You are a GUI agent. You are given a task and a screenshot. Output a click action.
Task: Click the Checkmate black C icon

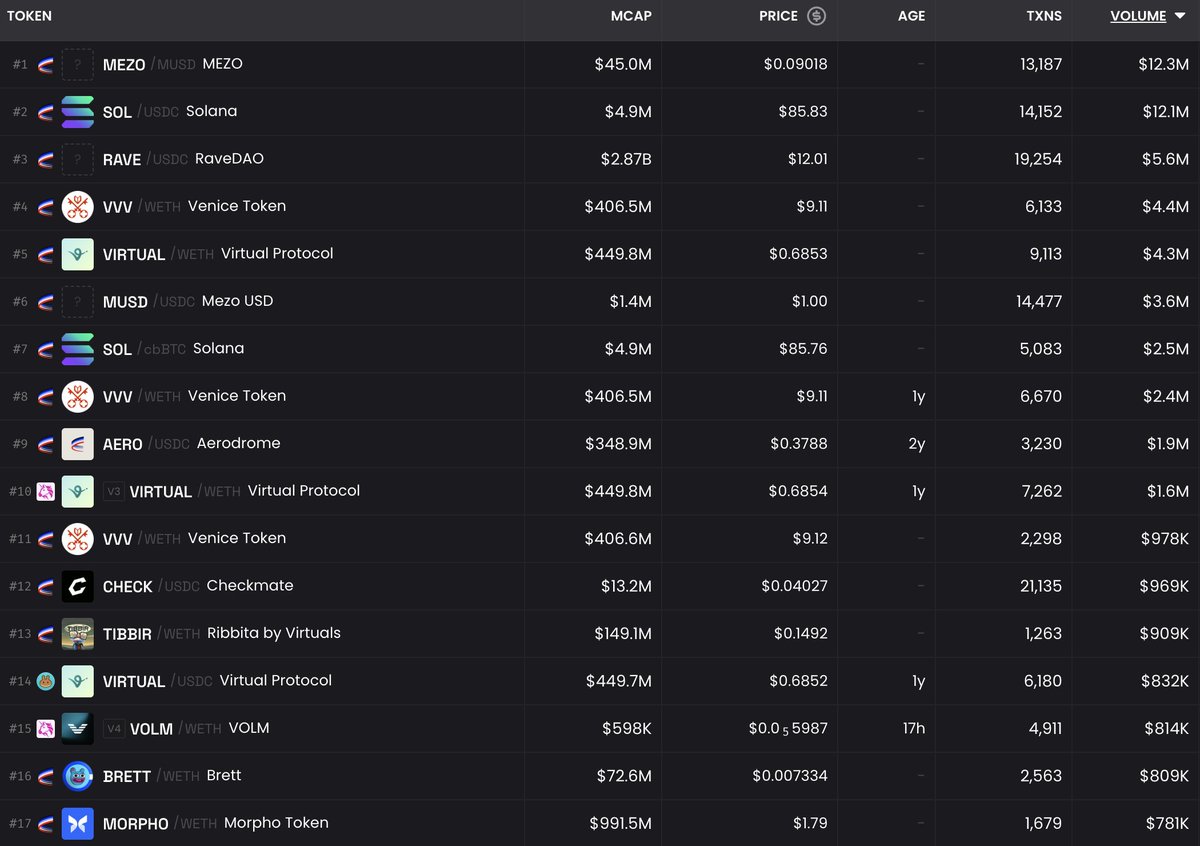(x=77, y=586)
